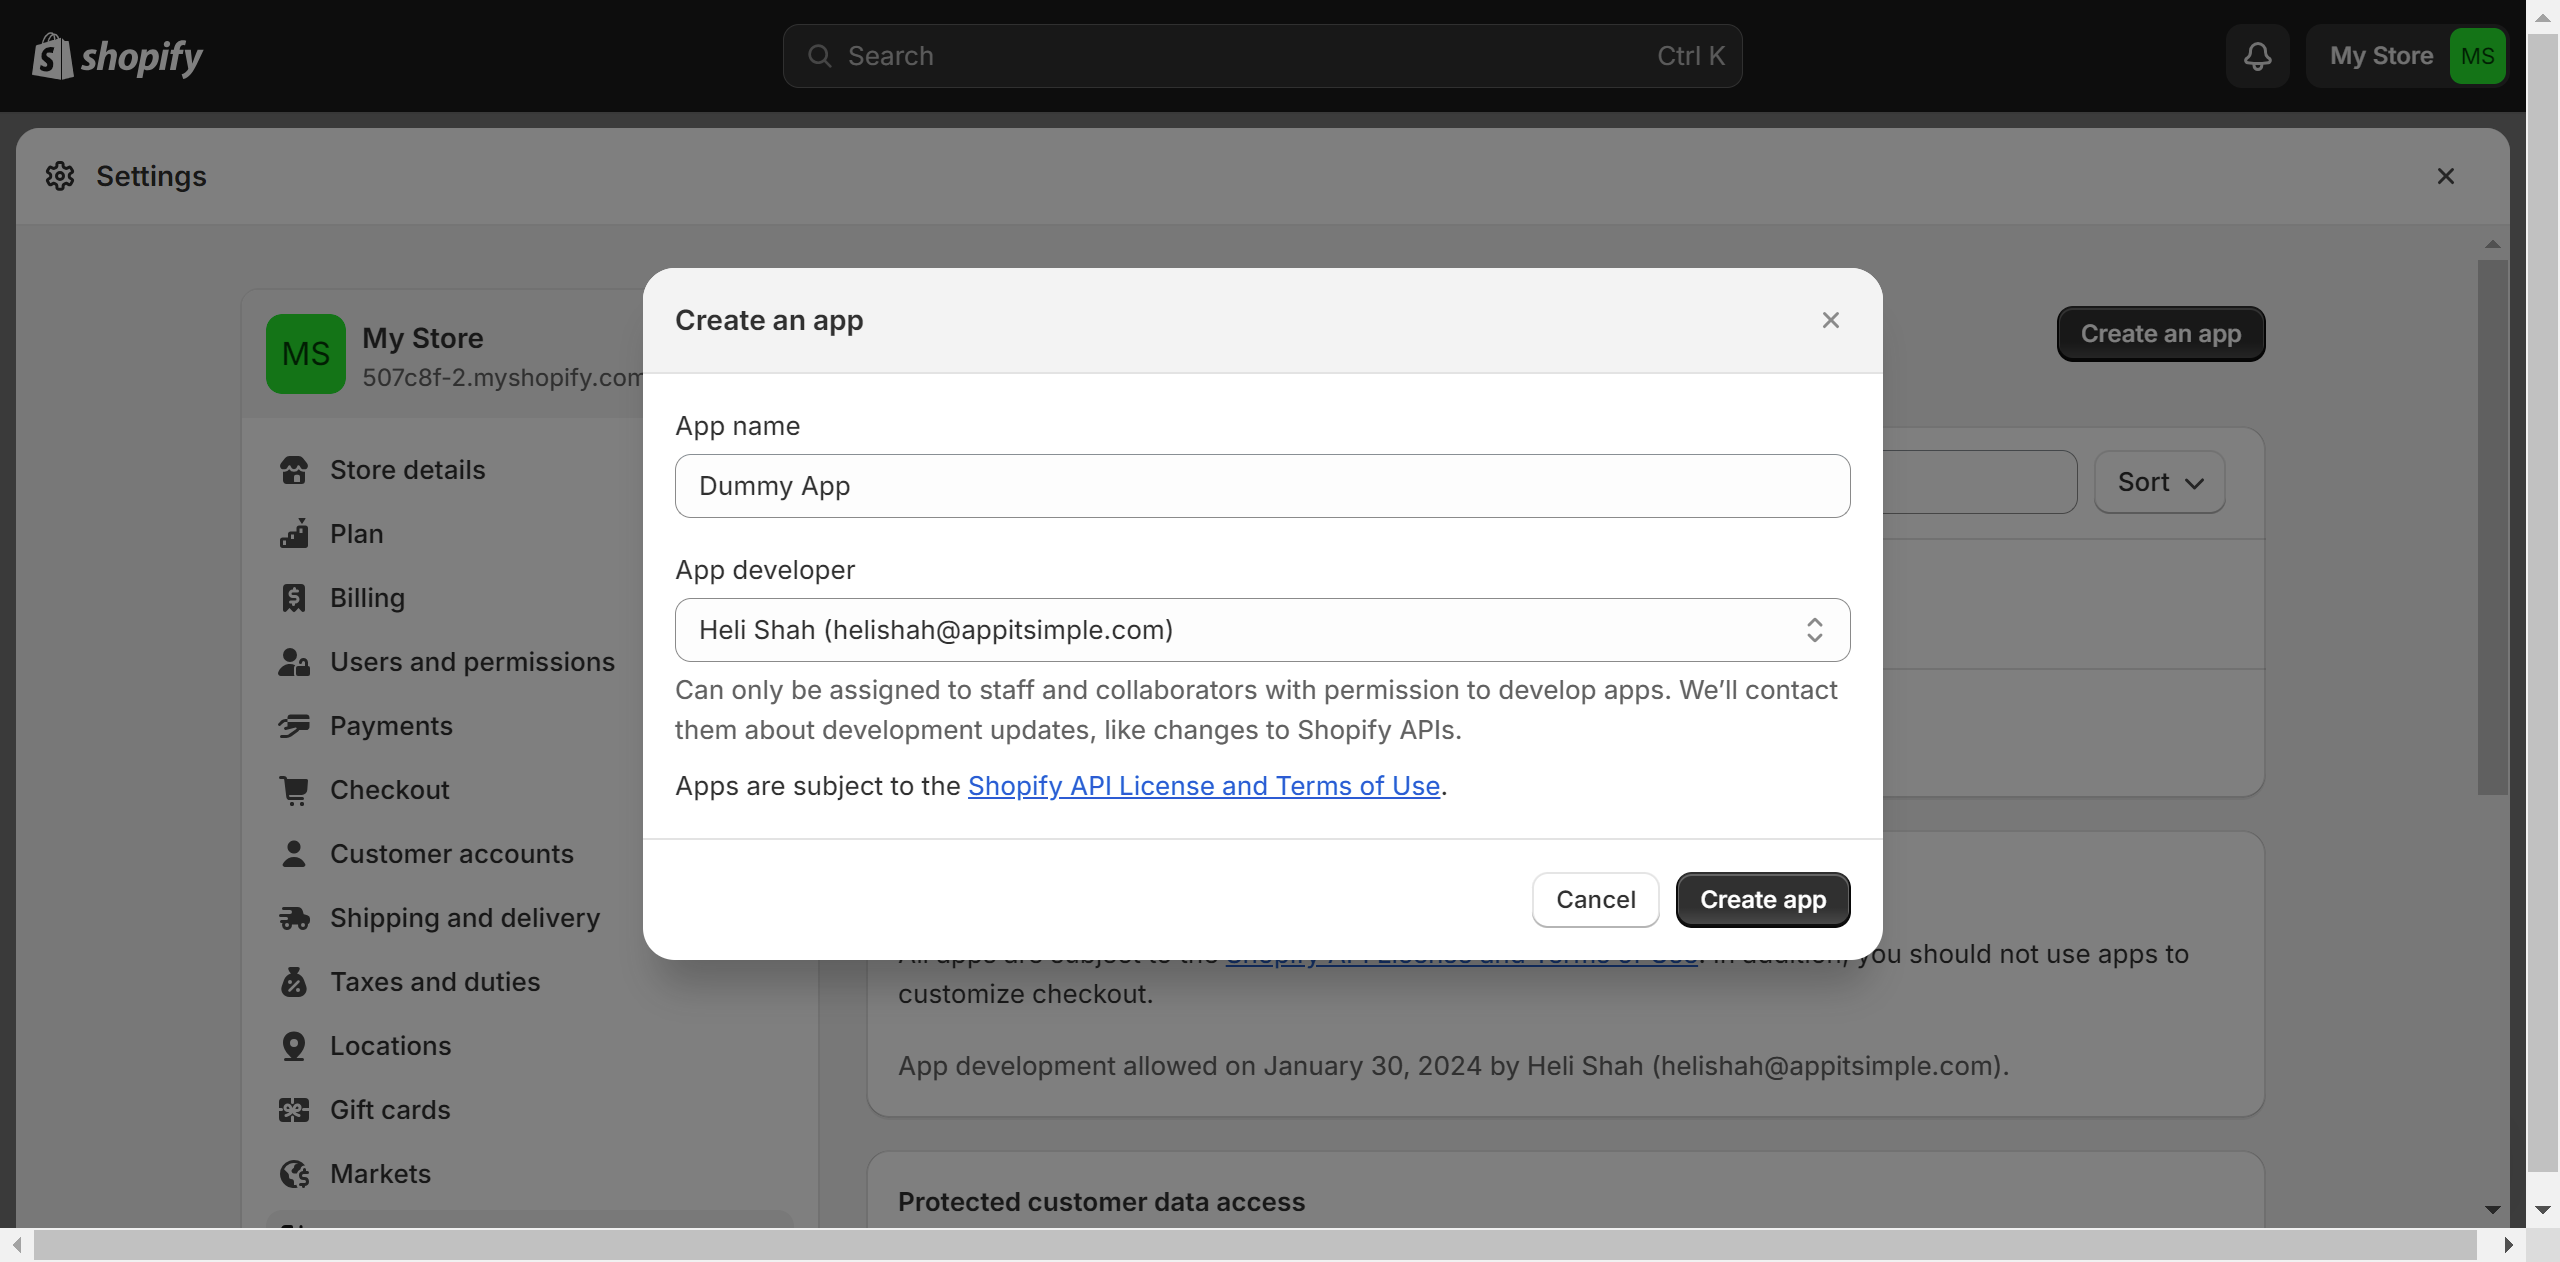Confirm with Create app button
This screenshot has width=2560, height=1262.
pyautogui.click(x=1762, y=900)
